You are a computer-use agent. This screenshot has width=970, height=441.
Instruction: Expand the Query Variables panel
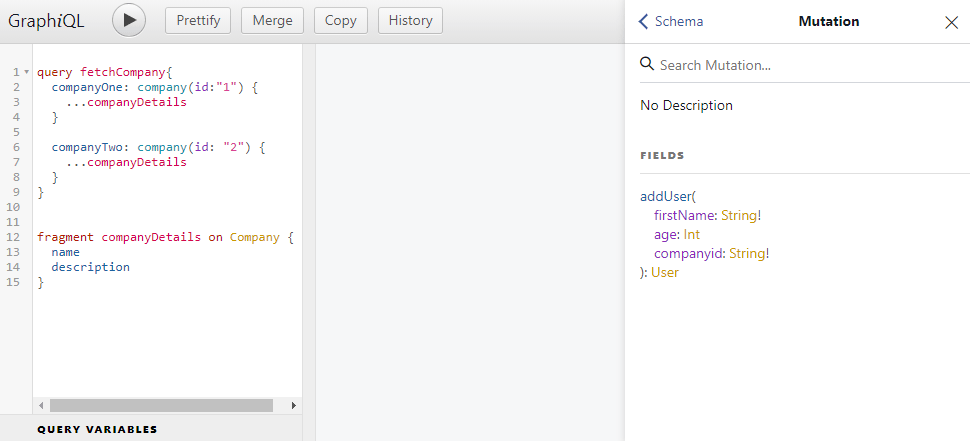click(97, 429)
